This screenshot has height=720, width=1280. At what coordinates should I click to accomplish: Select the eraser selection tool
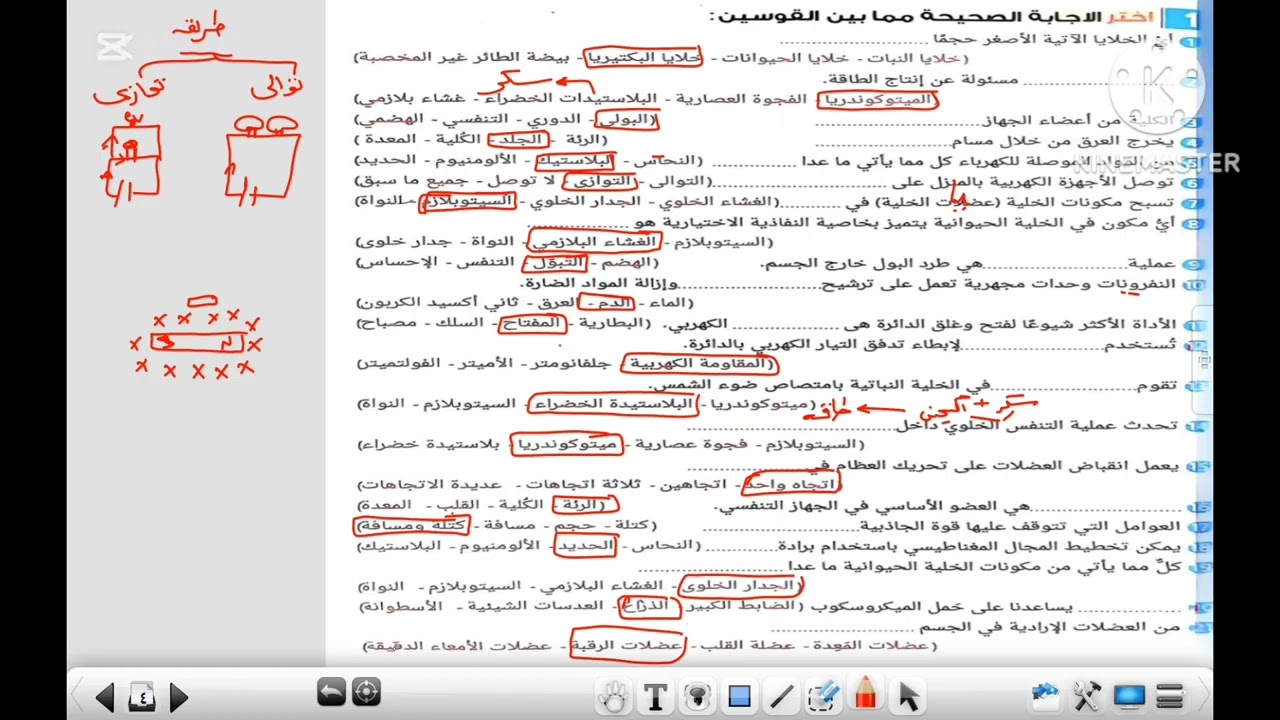click(x=823, y=697)
